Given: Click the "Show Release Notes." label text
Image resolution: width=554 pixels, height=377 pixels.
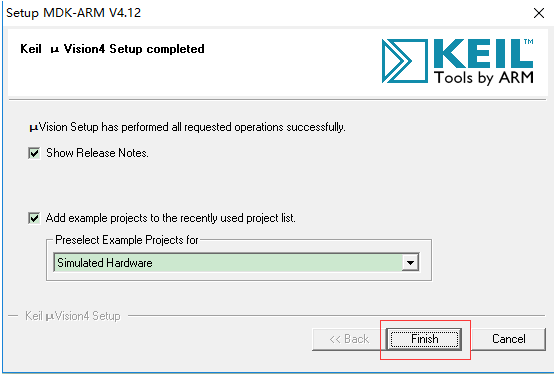Looking at the screenshot, I should (x=97, y=153).
